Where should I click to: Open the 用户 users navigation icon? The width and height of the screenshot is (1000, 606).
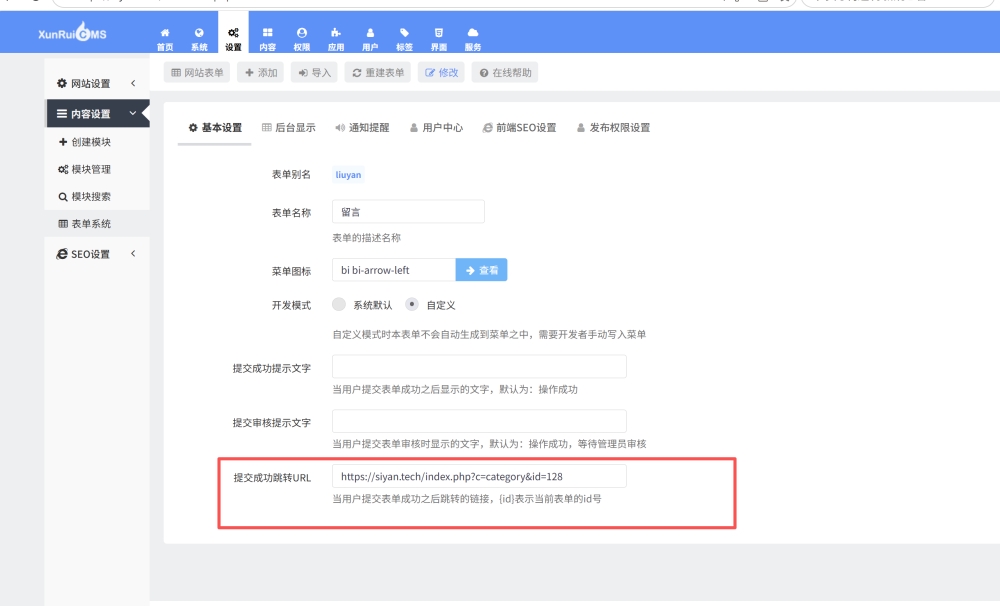370,39
